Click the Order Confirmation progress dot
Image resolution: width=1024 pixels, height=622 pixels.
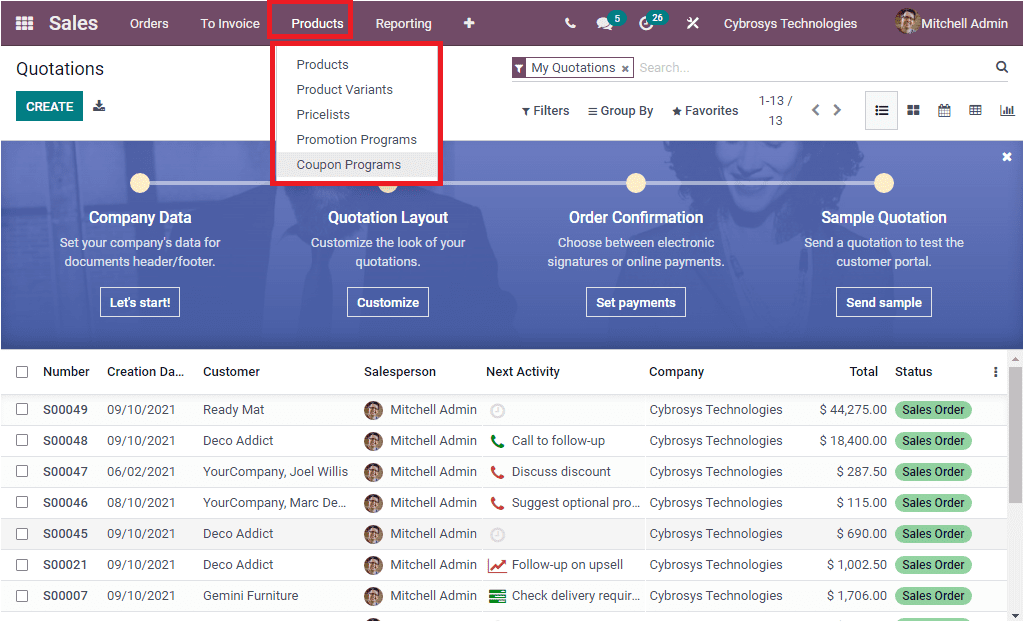point(636,182)
